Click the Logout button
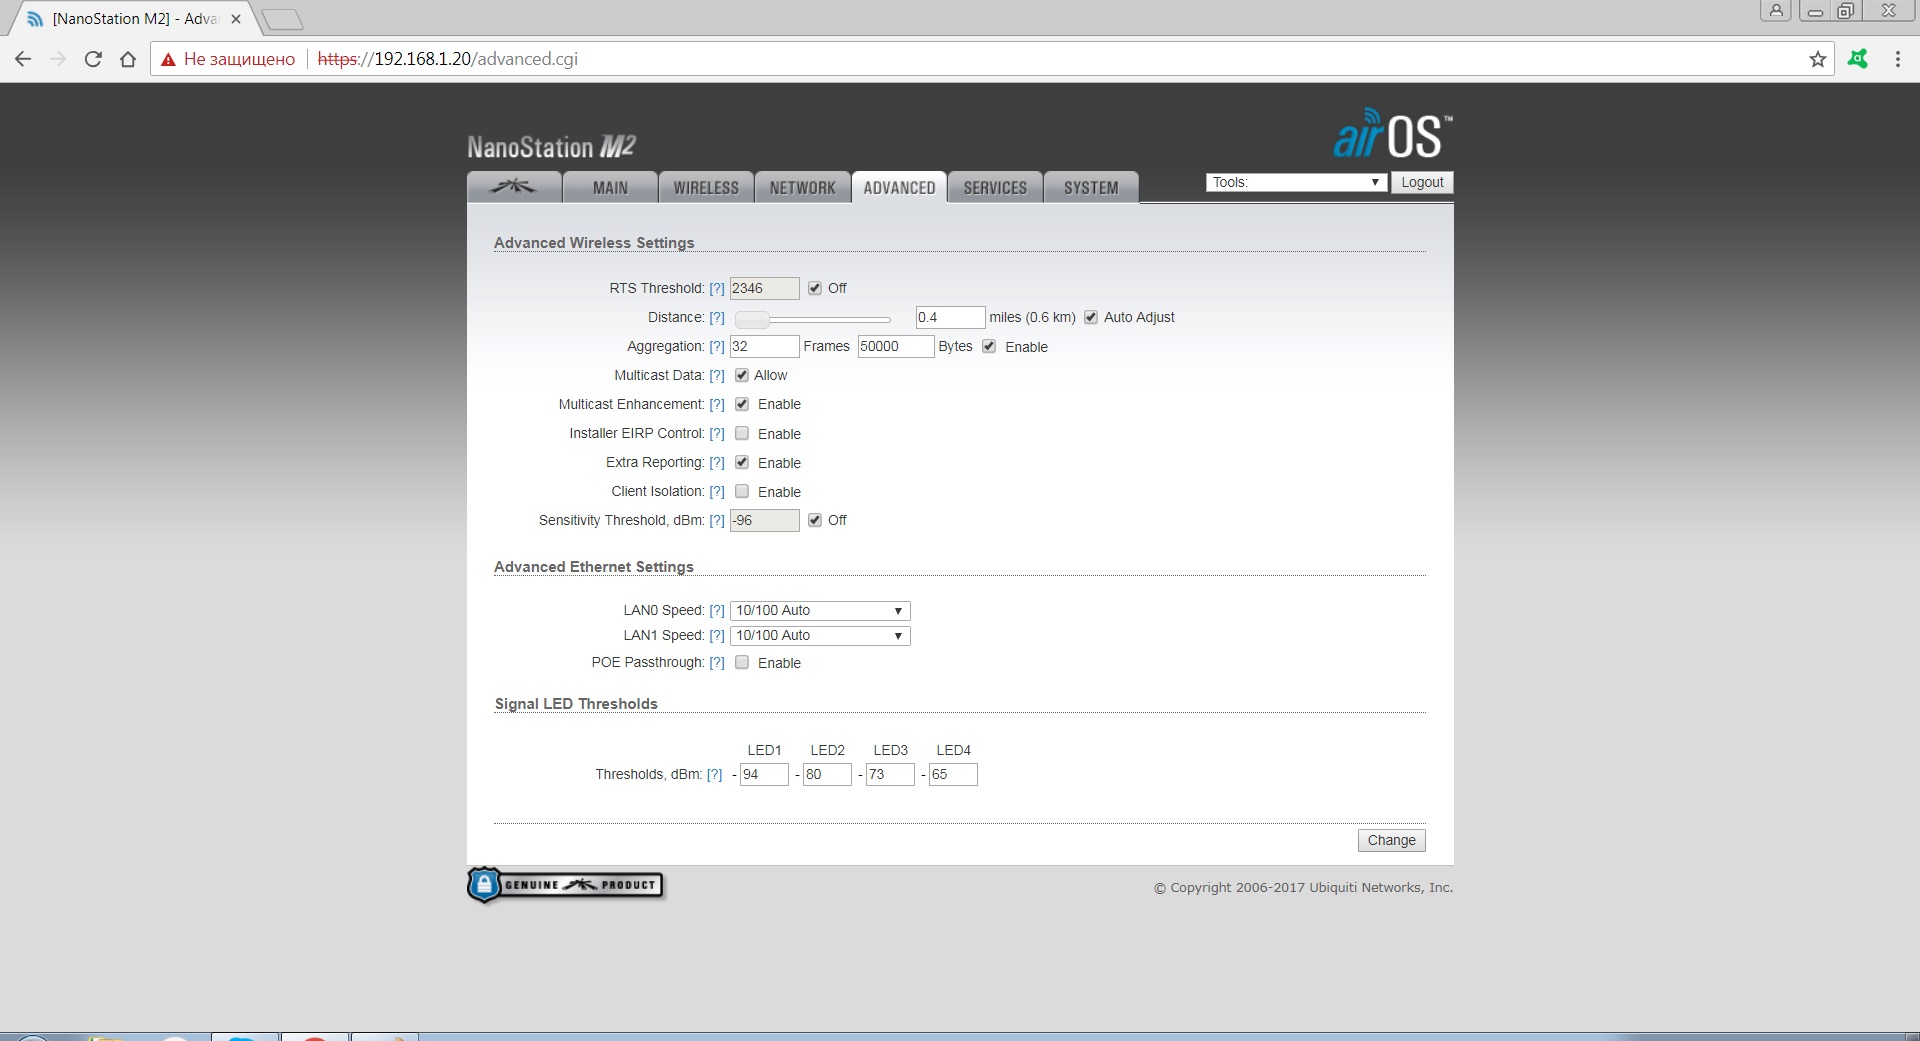 1421,182
